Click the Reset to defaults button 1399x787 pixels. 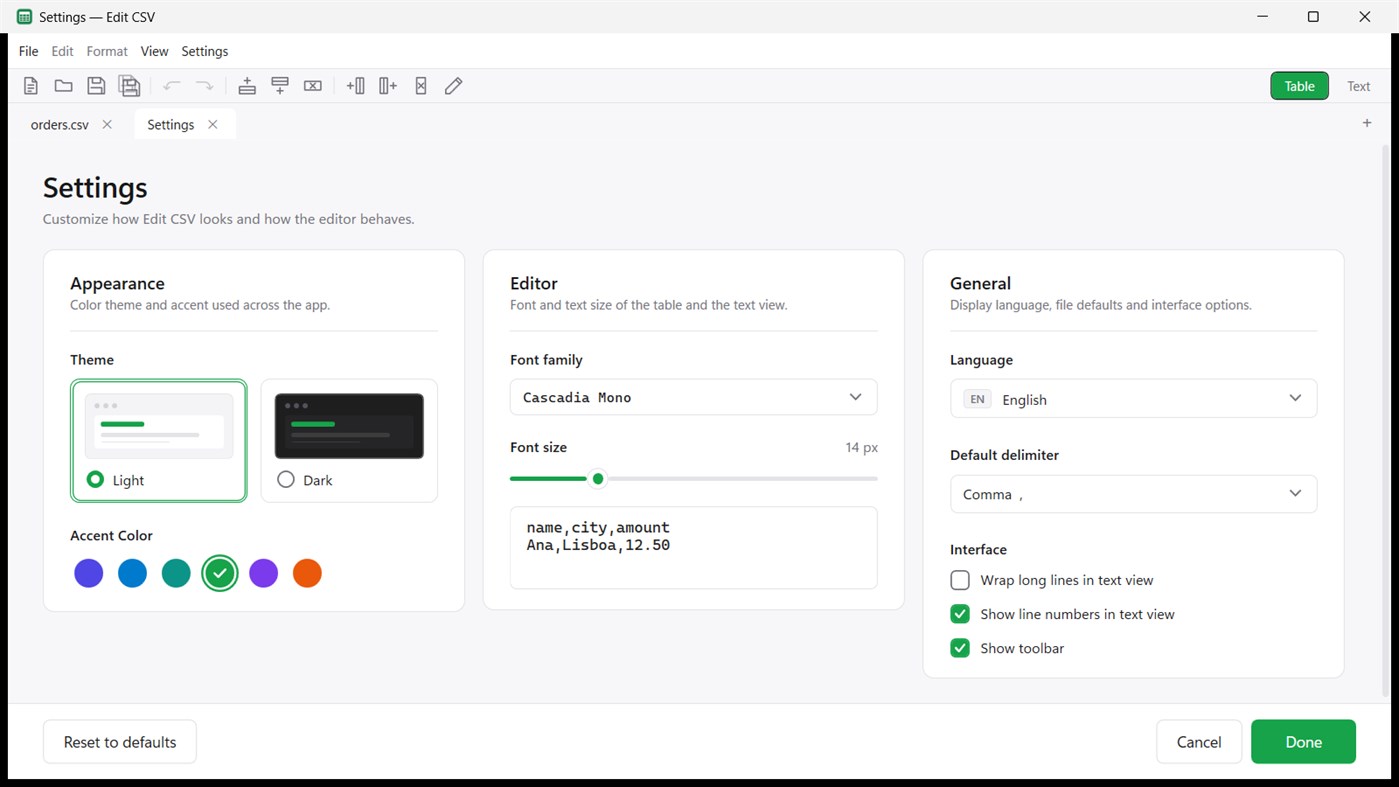coord(120,742)
